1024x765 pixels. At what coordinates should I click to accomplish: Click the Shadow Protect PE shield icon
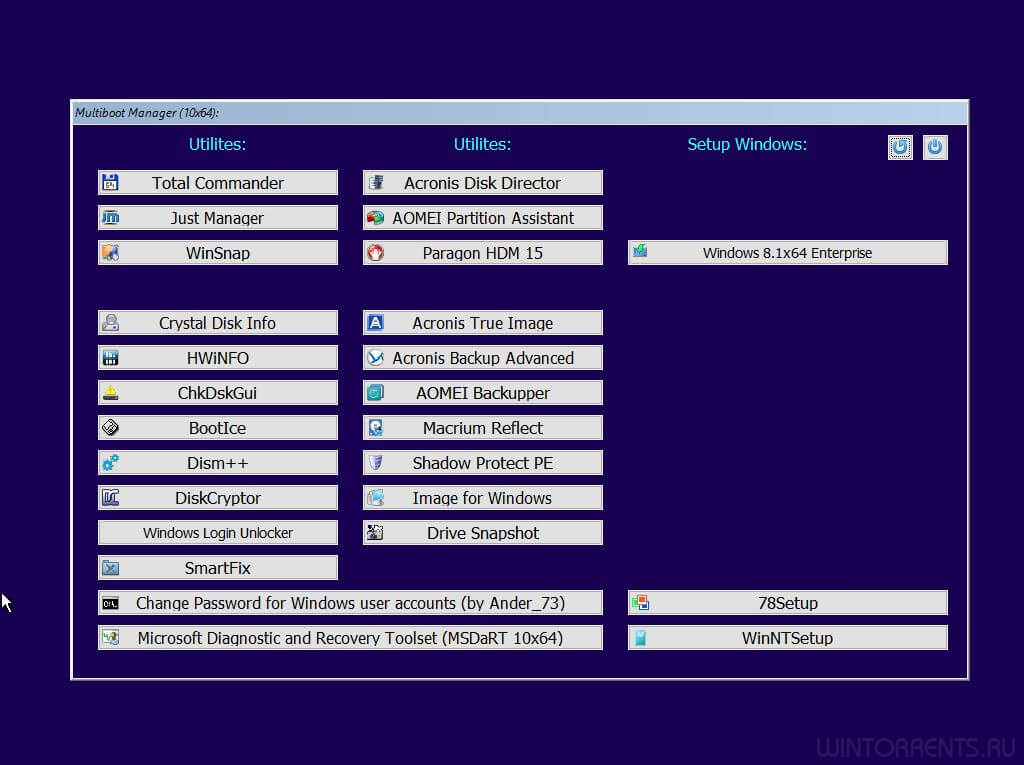(376, 463)
